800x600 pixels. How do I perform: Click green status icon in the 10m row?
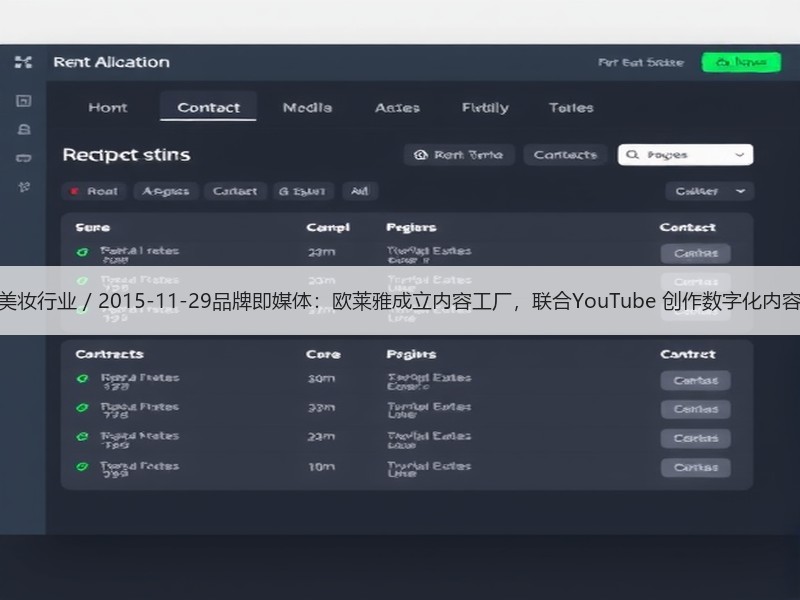click(x=82, y=466)
